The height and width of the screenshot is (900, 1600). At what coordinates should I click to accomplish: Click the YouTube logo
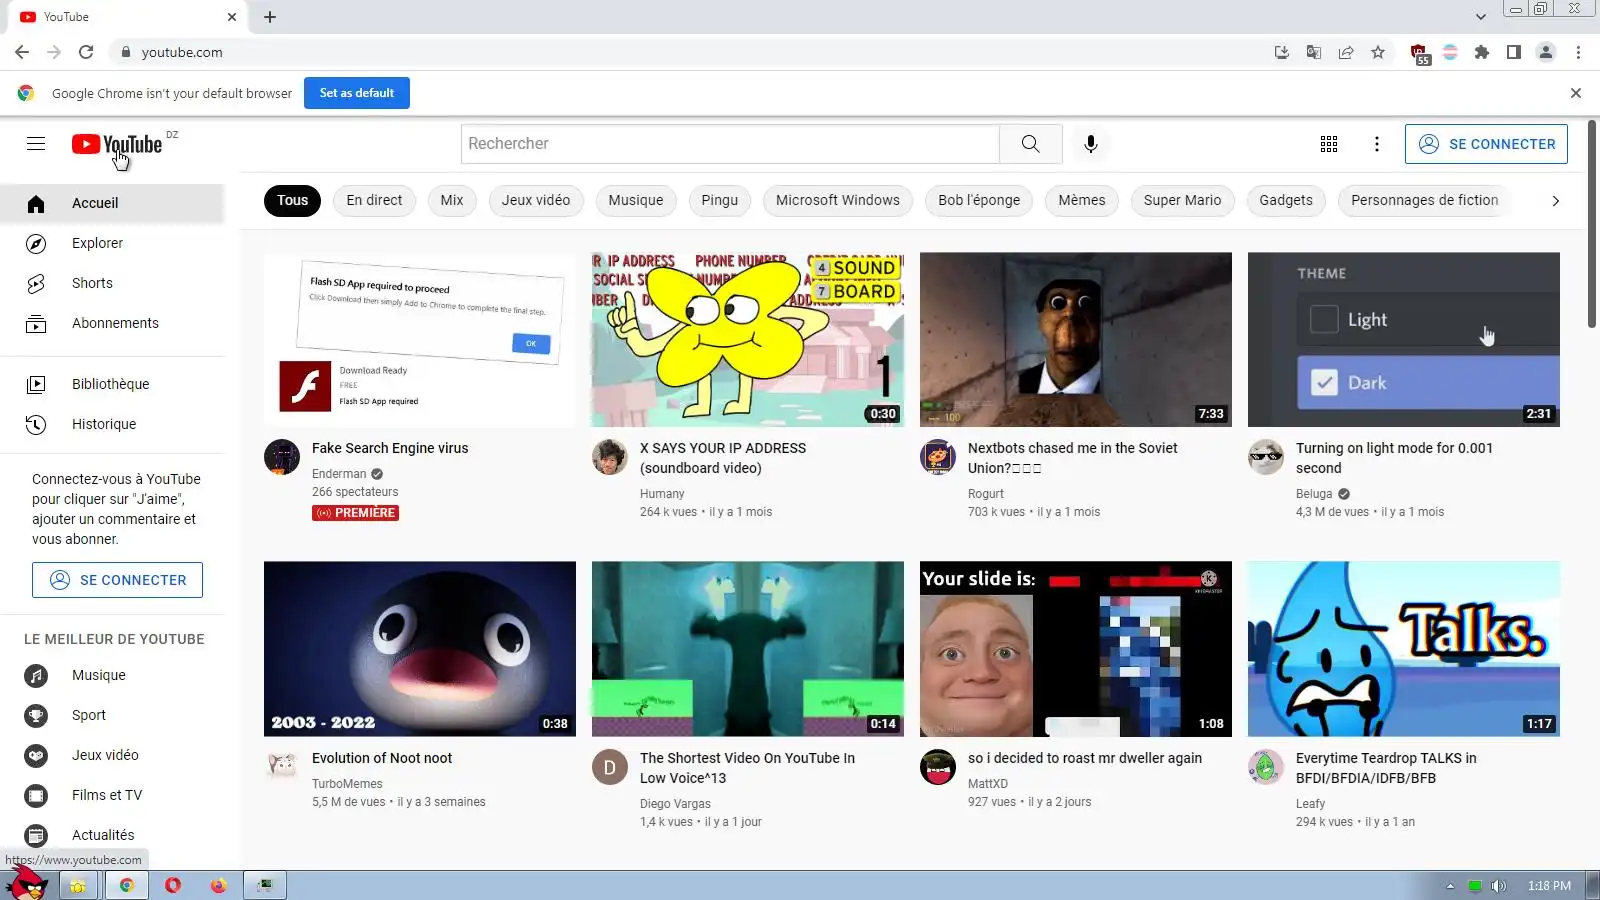(x=117, y=144)
